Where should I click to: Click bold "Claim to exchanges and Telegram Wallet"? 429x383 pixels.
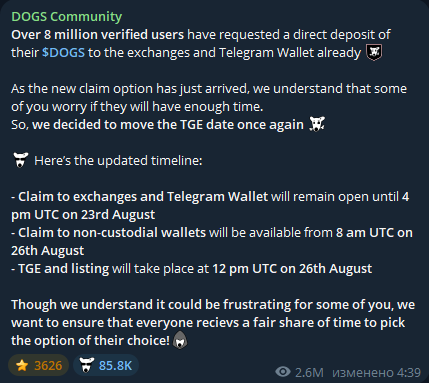[143, 197]
